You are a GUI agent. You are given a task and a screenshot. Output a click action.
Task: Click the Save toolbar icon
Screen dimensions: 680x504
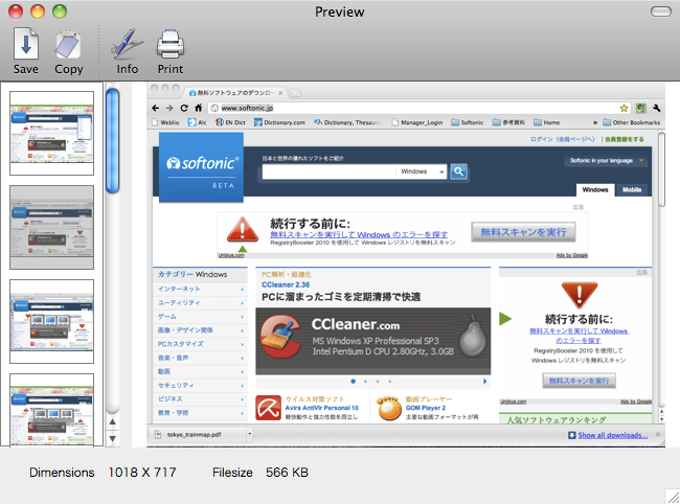click(26, 43)
